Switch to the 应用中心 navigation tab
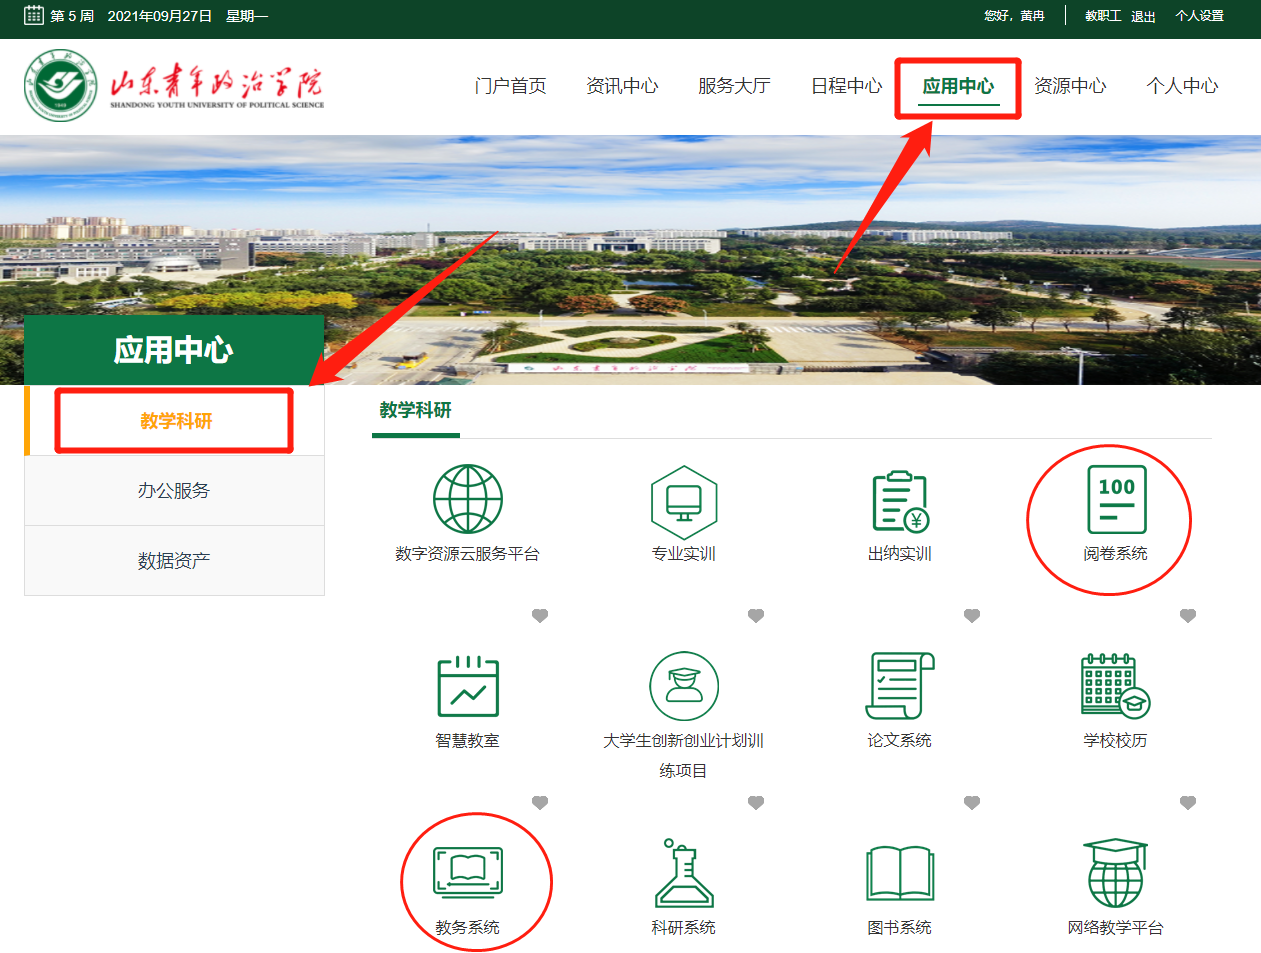Screen dimensions: 1261x953 click(x=957, y=87)
